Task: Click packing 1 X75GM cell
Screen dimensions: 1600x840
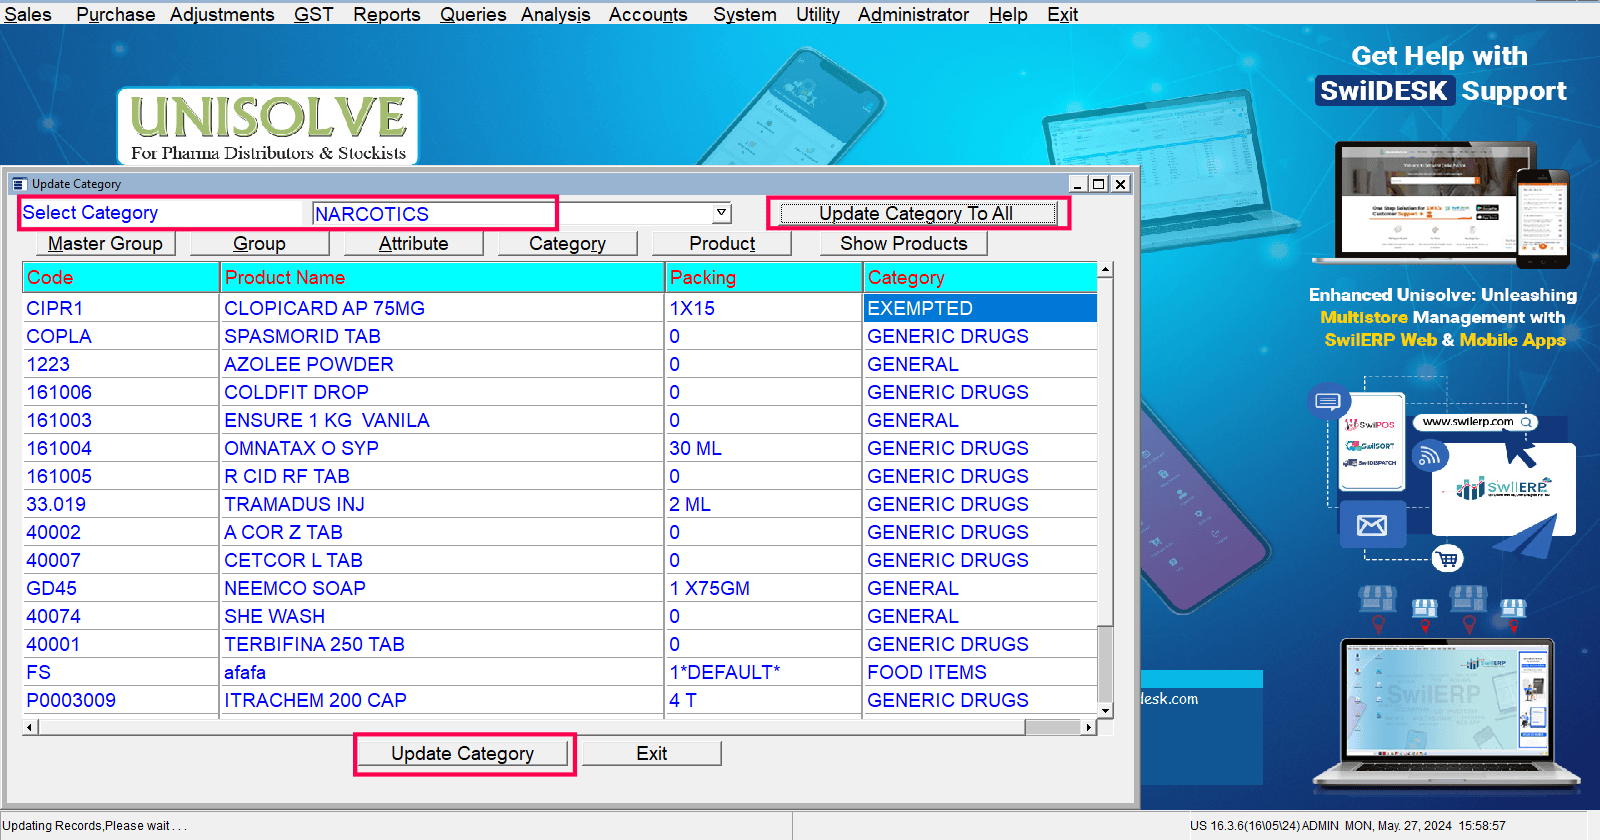Action: pyautogui.click(x=764, y=588)
